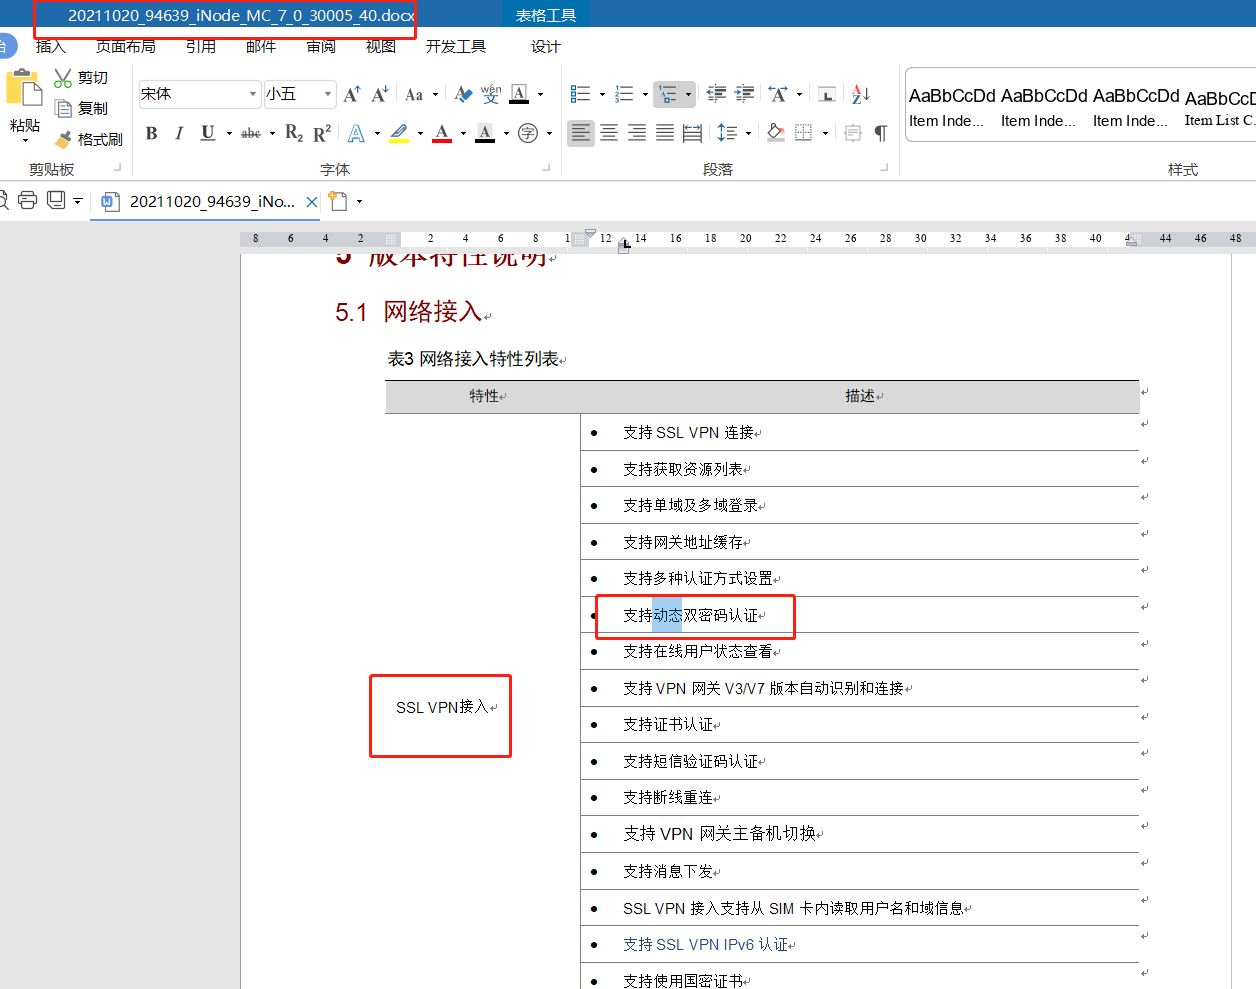Viewport: 1256px width, 989px height.
Task: Apply the yellow text highlight color
Action: point(399,133)
